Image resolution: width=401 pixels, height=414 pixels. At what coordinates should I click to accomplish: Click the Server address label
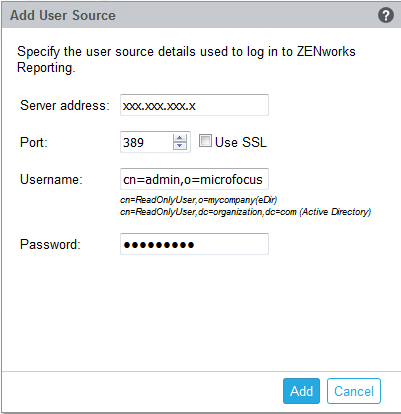65,105
